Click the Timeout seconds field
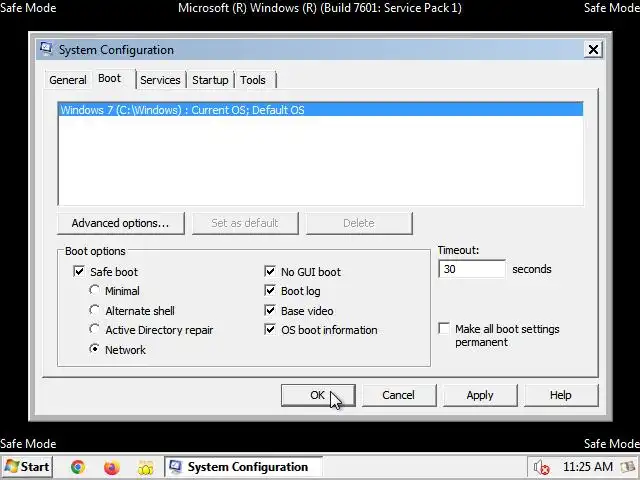 point(472,269)
